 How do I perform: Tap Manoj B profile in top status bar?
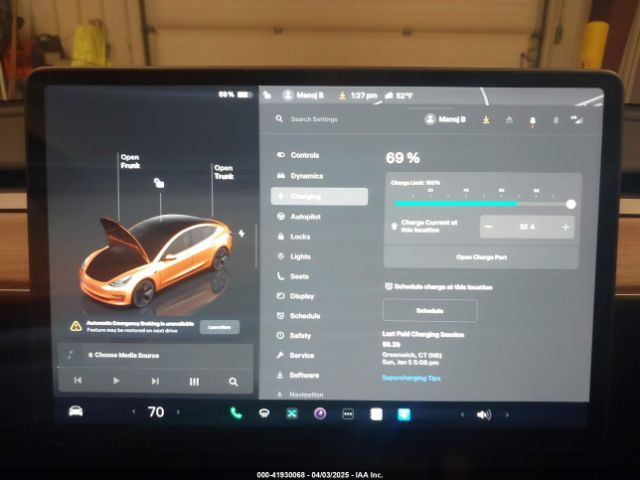pyautogui.click(x=303, y=95)
